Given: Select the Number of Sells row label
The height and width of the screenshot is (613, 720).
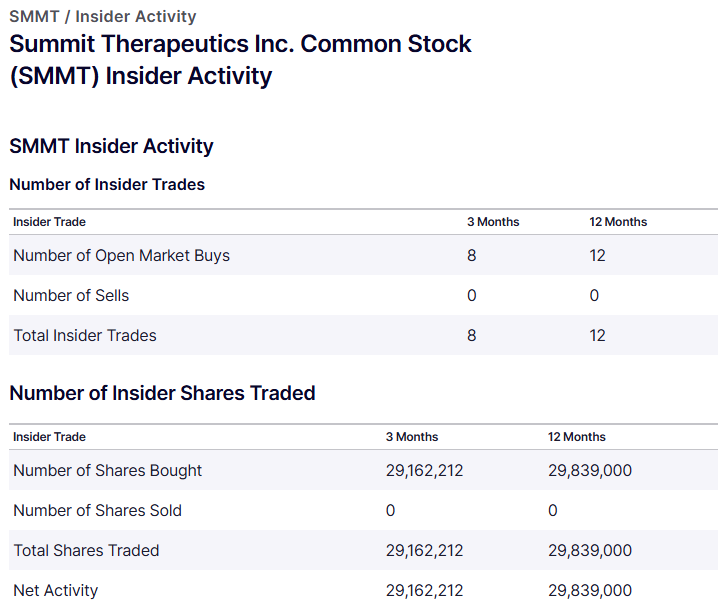Looking at the screenshot, I should tap(71, 295).
